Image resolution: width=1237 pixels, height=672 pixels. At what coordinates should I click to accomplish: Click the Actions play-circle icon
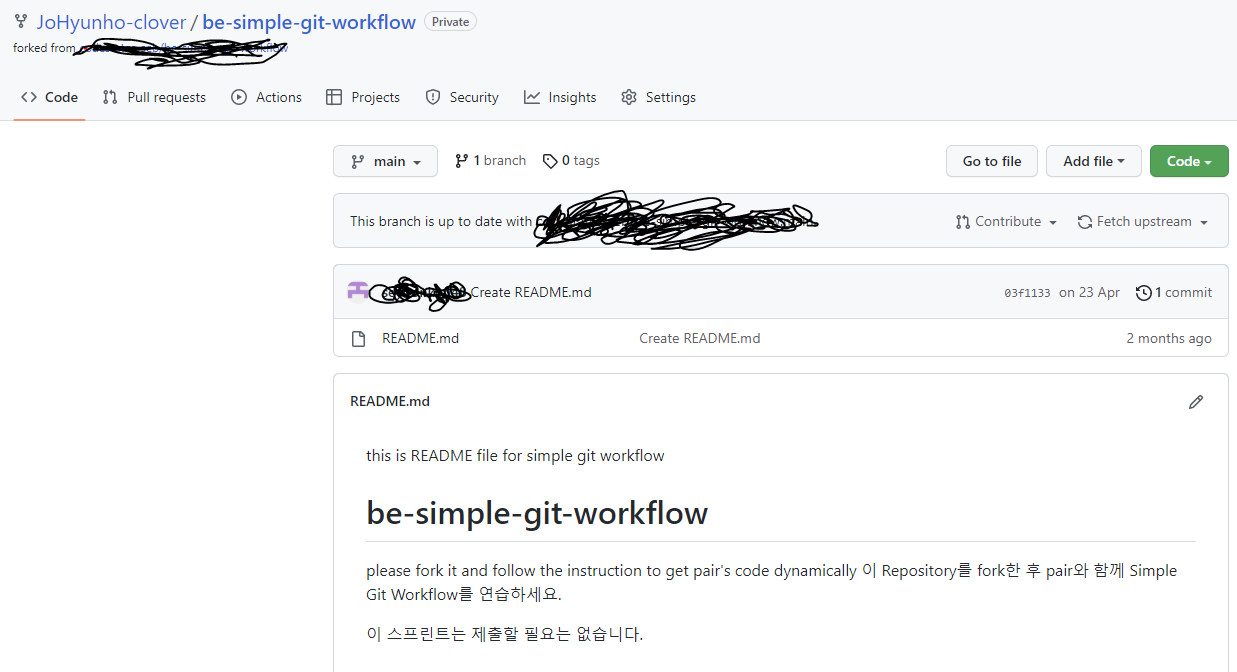pos(239,97)
